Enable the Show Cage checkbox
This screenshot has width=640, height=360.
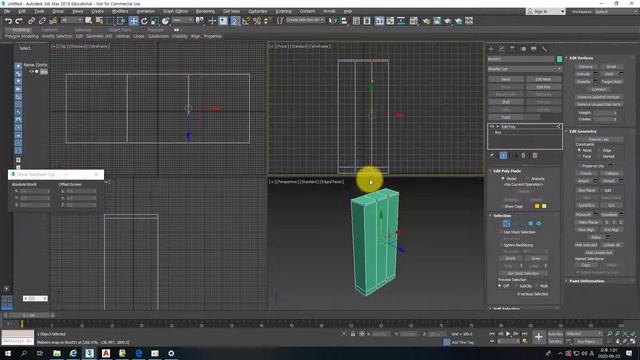coord(502,206)
